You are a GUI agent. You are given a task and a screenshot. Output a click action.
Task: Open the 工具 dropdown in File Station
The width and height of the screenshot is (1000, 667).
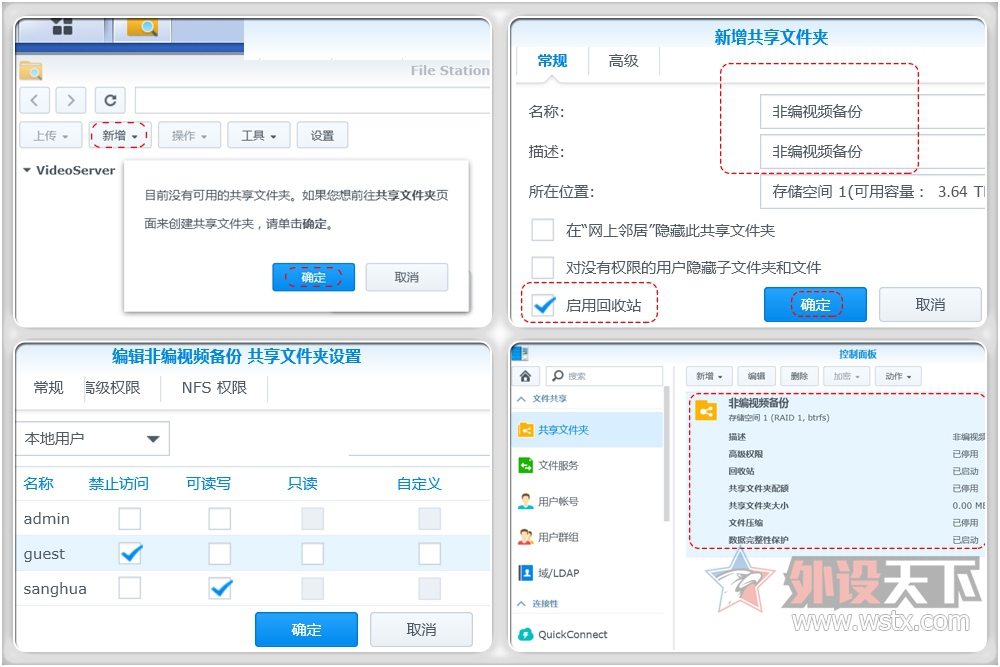[x=259, y=135]
